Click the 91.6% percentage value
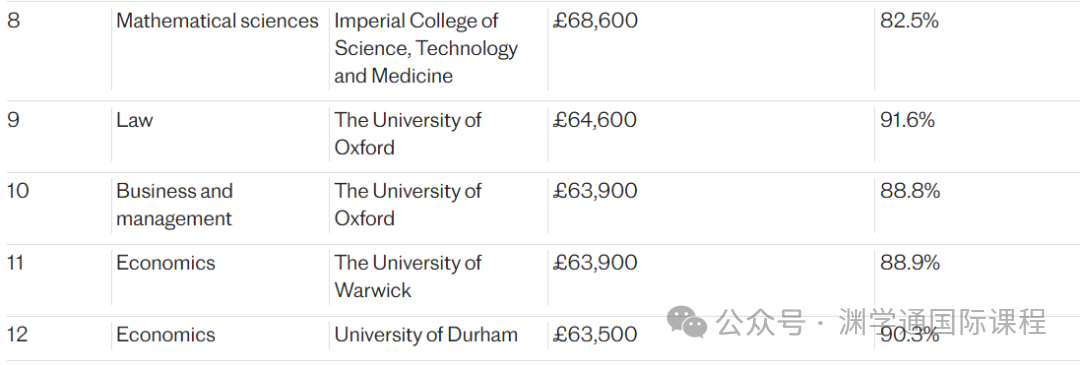The width and height of the screenshot is (1080, 365). [908, 120]
